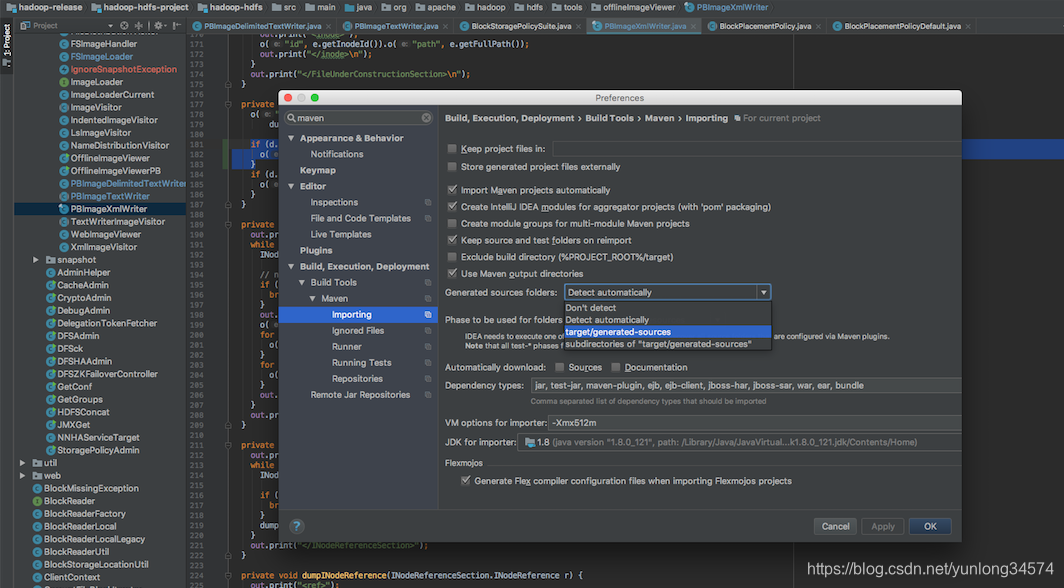Screen dimensions: 1064x588
Task: Close the BlockPlacementPolicy.java tab with its X
Action: [818, 26]
